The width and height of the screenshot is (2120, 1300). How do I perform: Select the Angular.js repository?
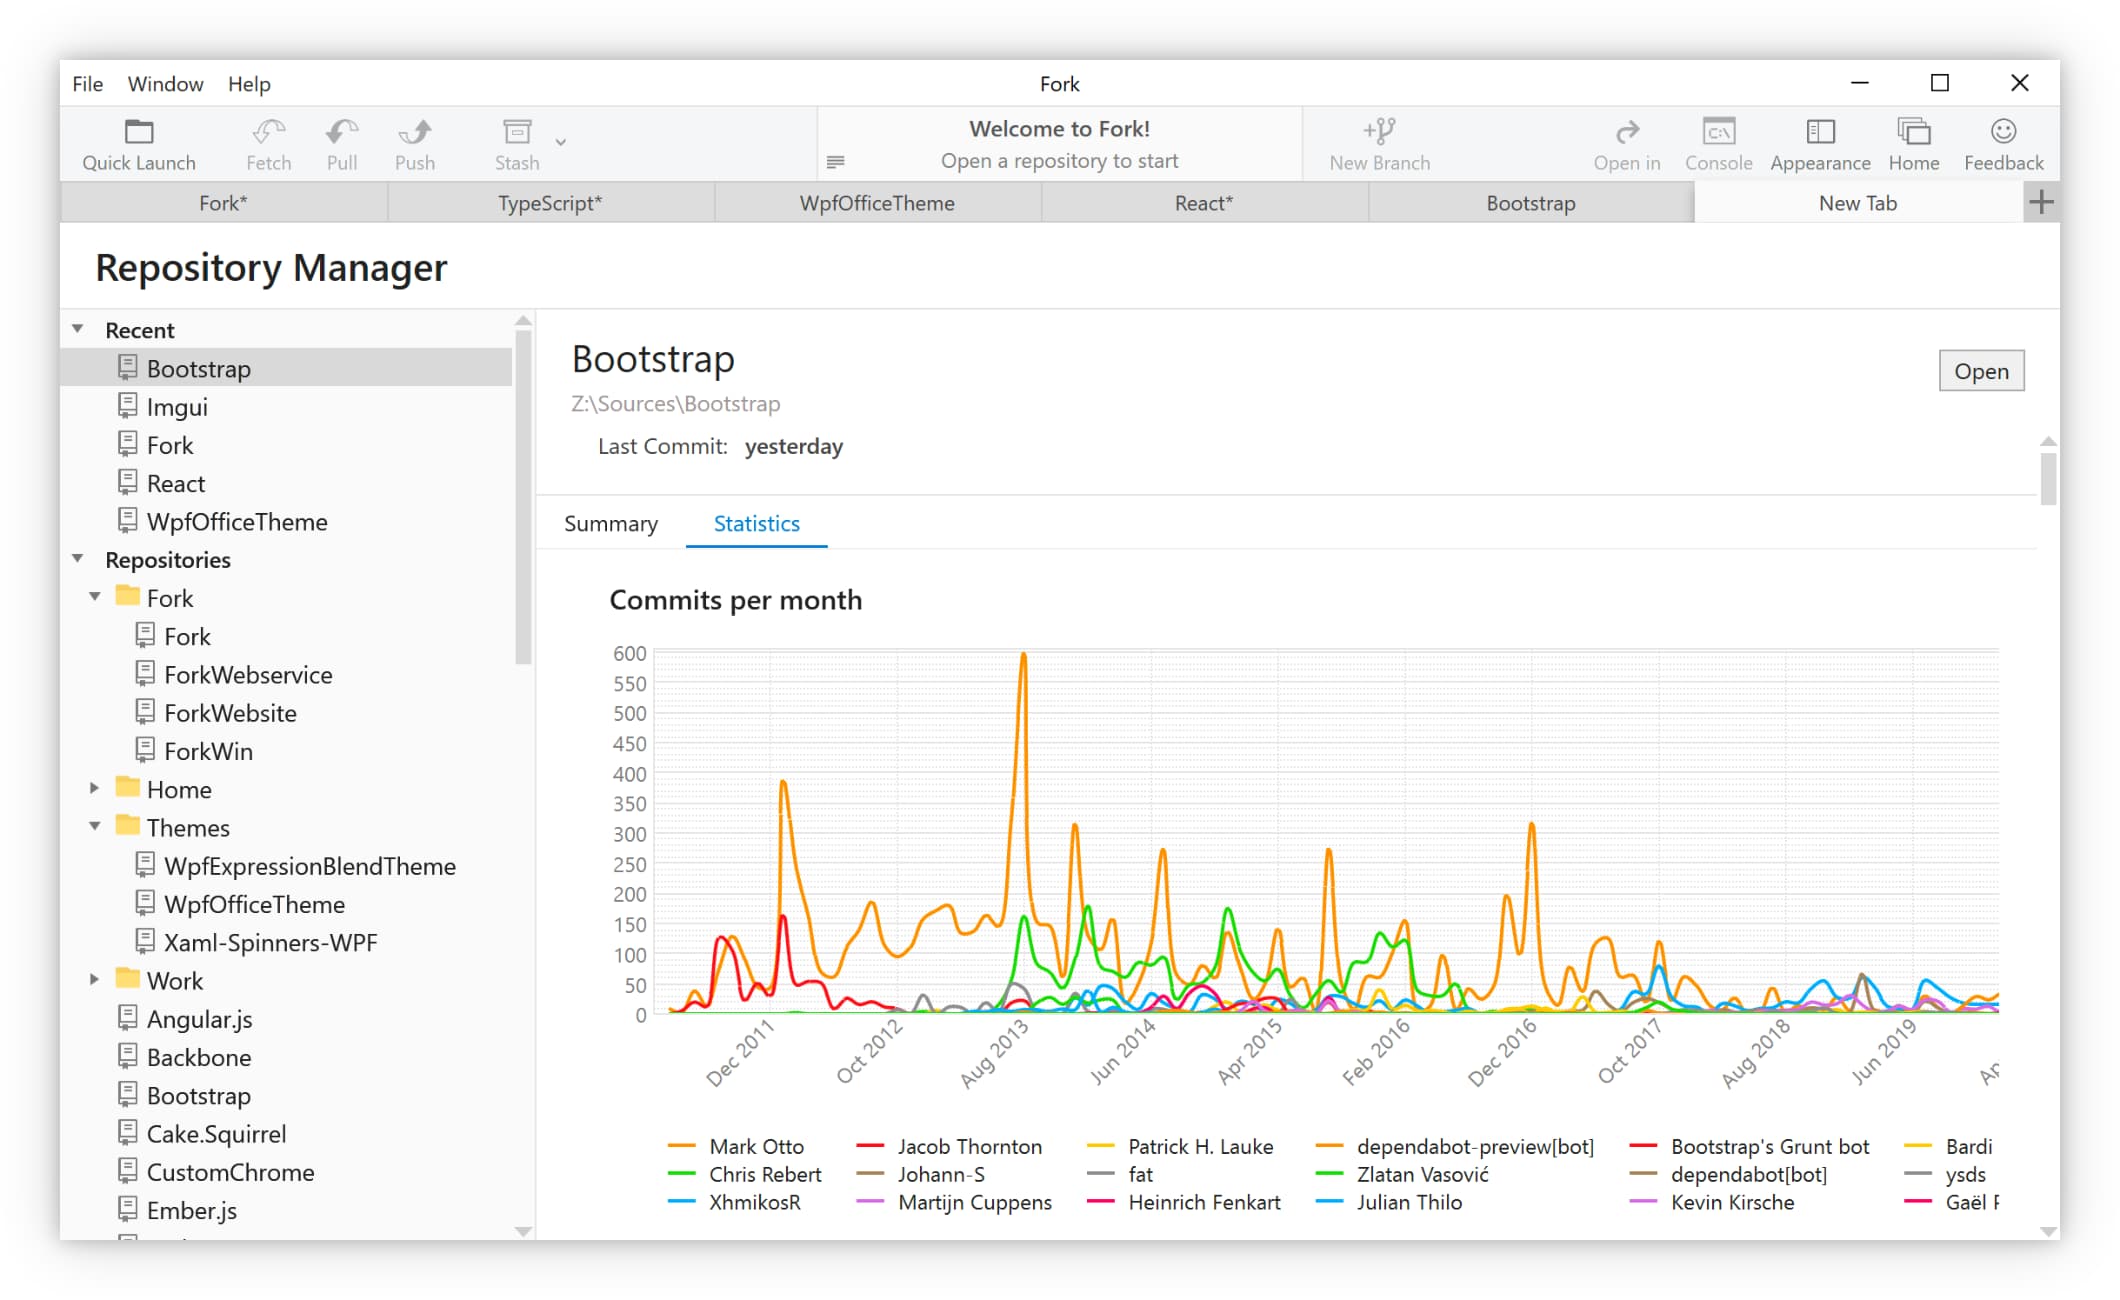tap(287, 1018)
